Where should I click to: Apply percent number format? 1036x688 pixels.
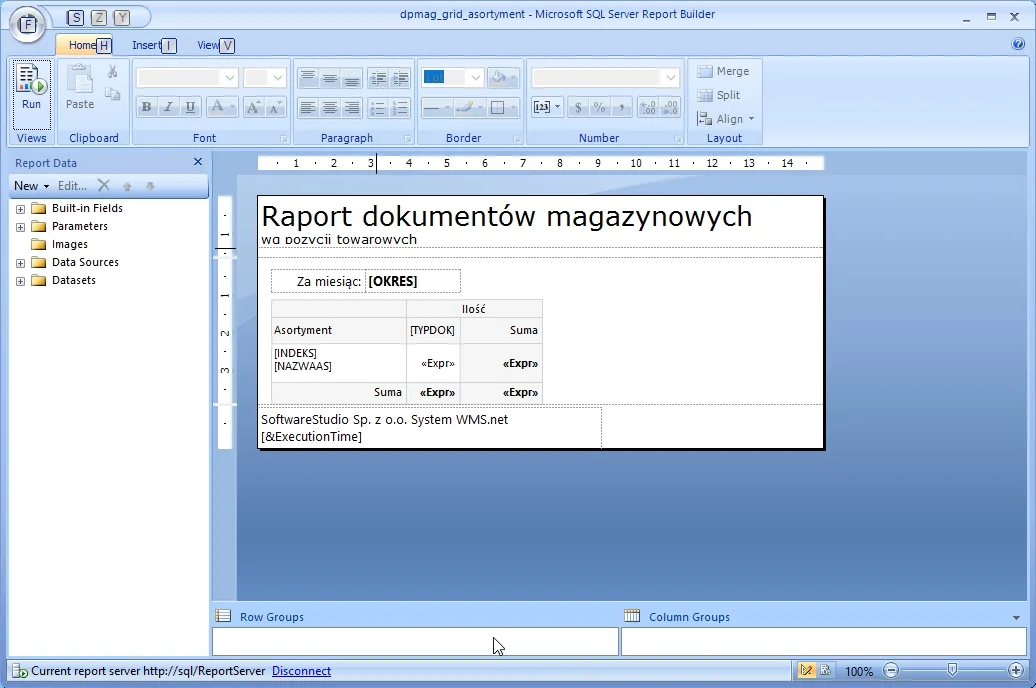(x=599, y=107)
